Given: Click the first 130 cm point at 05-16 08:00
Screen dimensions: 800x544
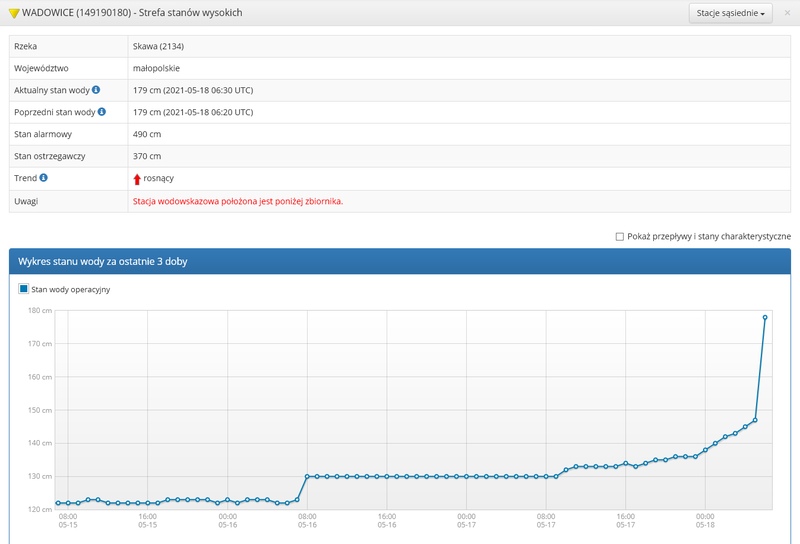Looking at the screenshot, I should (x=307, y=476).
